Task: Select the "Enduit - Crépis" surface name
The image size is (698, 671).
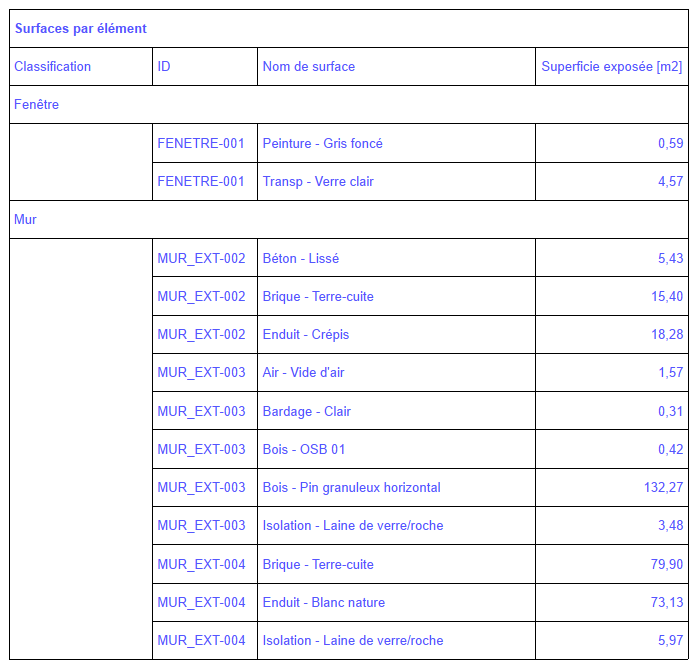Action: tap(305, 335)
